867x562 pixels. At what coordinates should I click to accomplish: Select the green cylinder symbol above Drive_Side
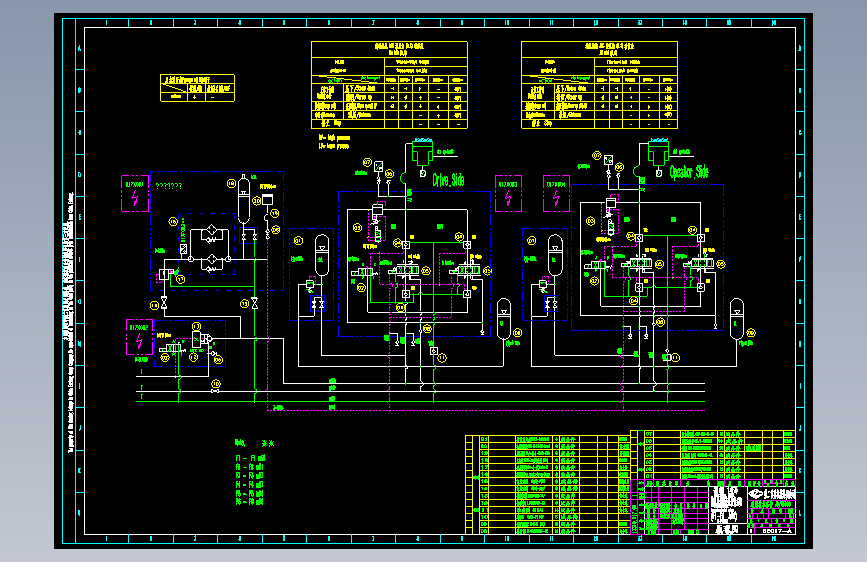422,153
